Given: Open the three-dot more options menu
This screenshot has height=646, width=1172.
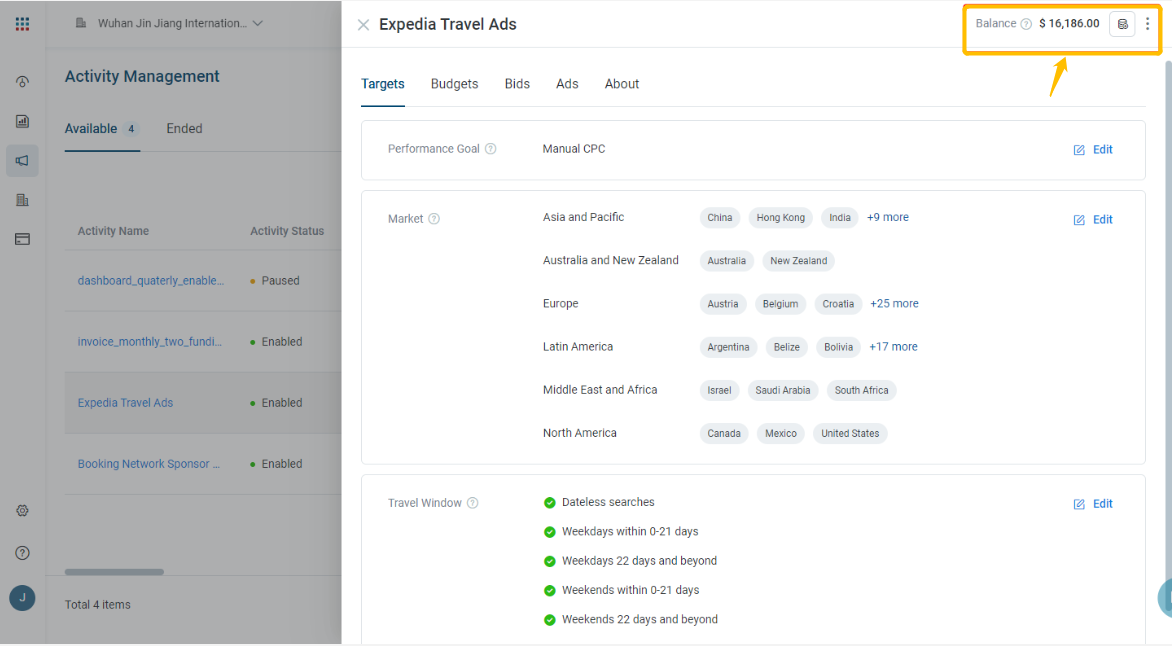Looking at the screenshot, I should pos(1147,24).
